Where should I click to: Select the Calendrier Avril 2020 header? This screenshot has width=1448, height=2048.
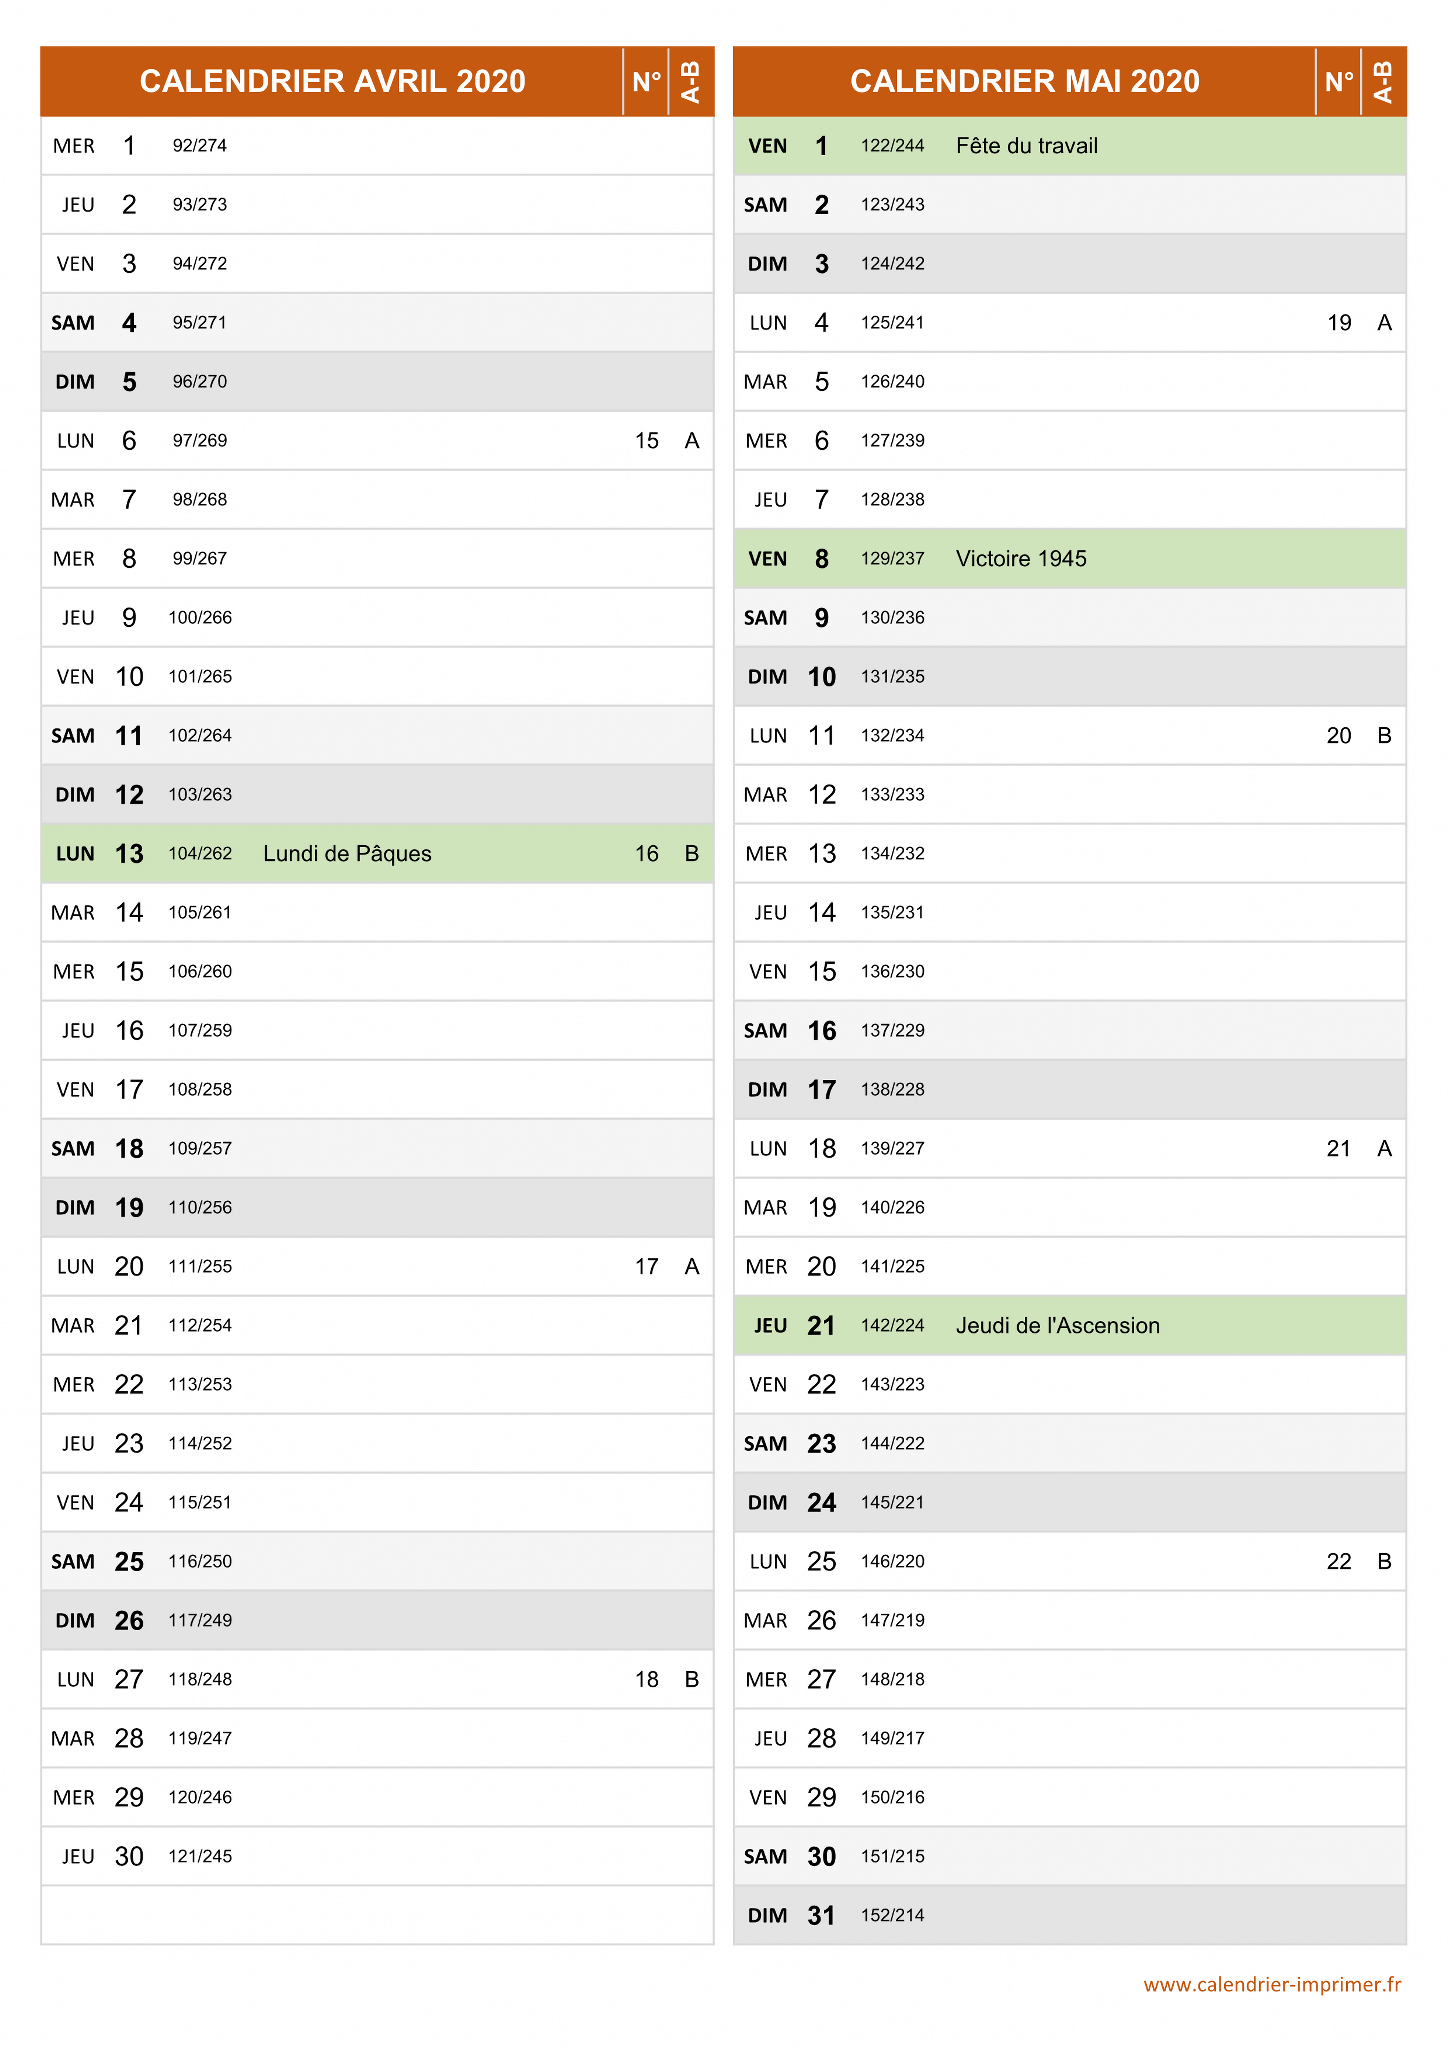(332, 81)
